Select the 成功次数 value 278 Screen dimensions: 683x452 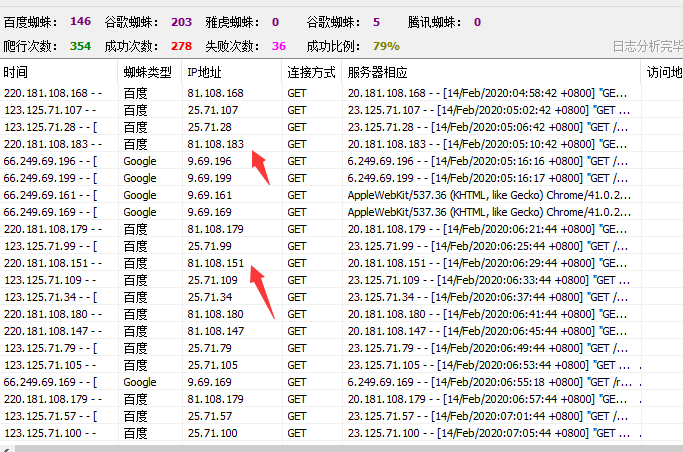(182, 46)
